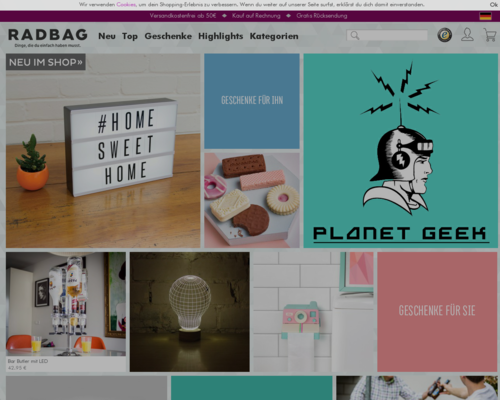
Task: Click the search input field
Action: pos(387,35)
